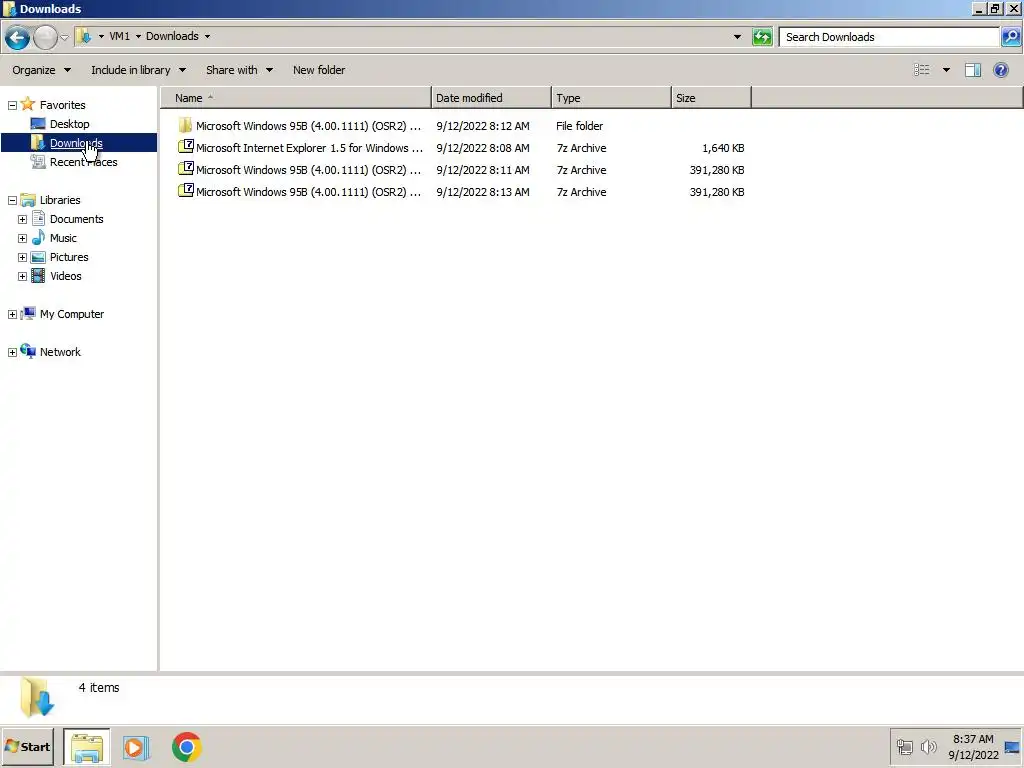
Task: Open the Share with menu
Action: [x=239, y=70]
